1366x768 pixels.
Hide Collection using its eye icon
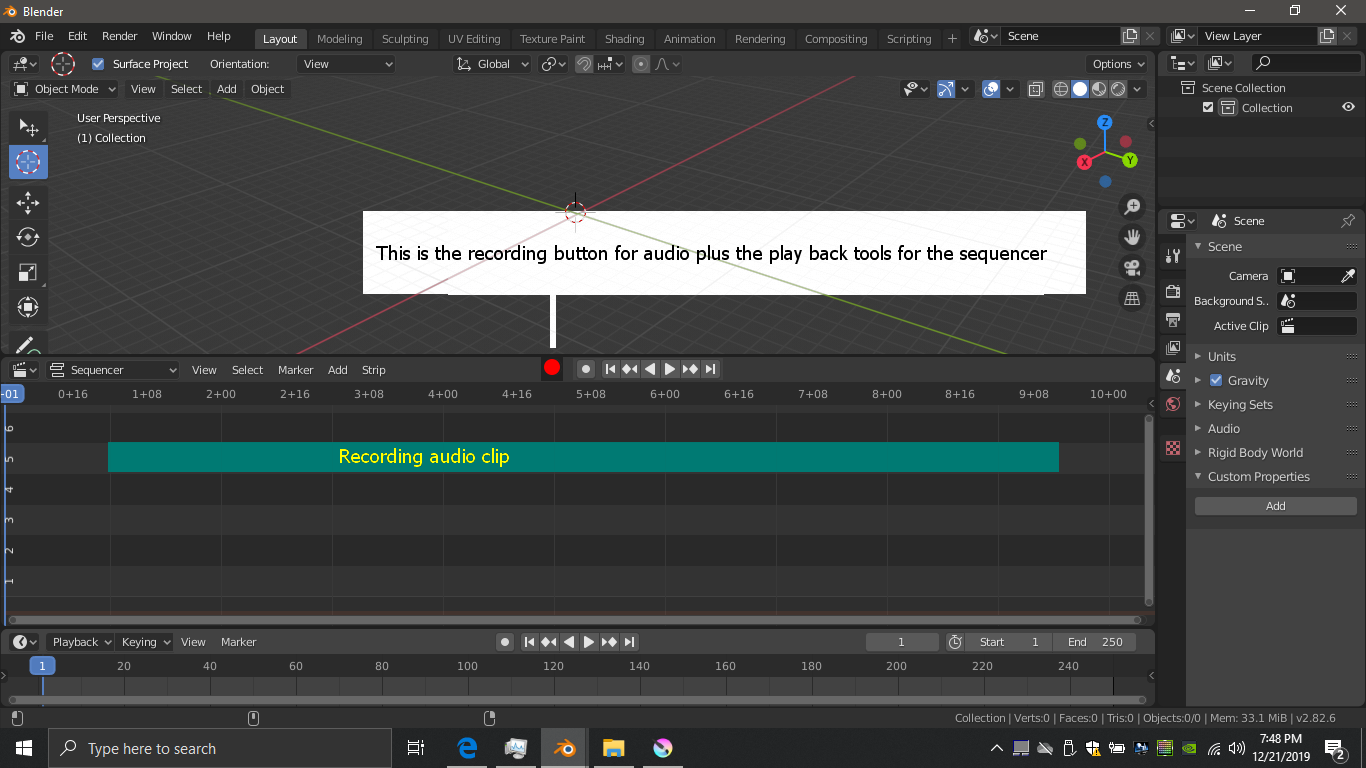click(x=1348, y=108)
